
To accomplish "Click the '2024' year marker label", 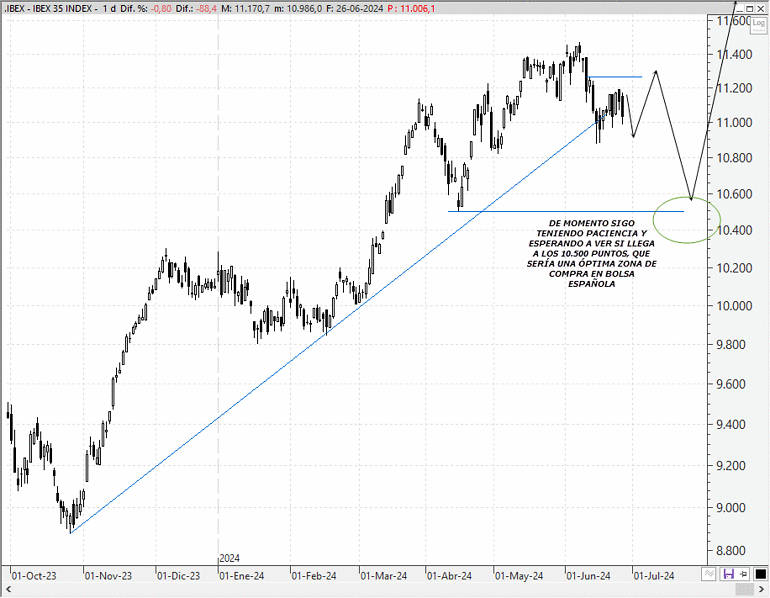I will [229, 559].
